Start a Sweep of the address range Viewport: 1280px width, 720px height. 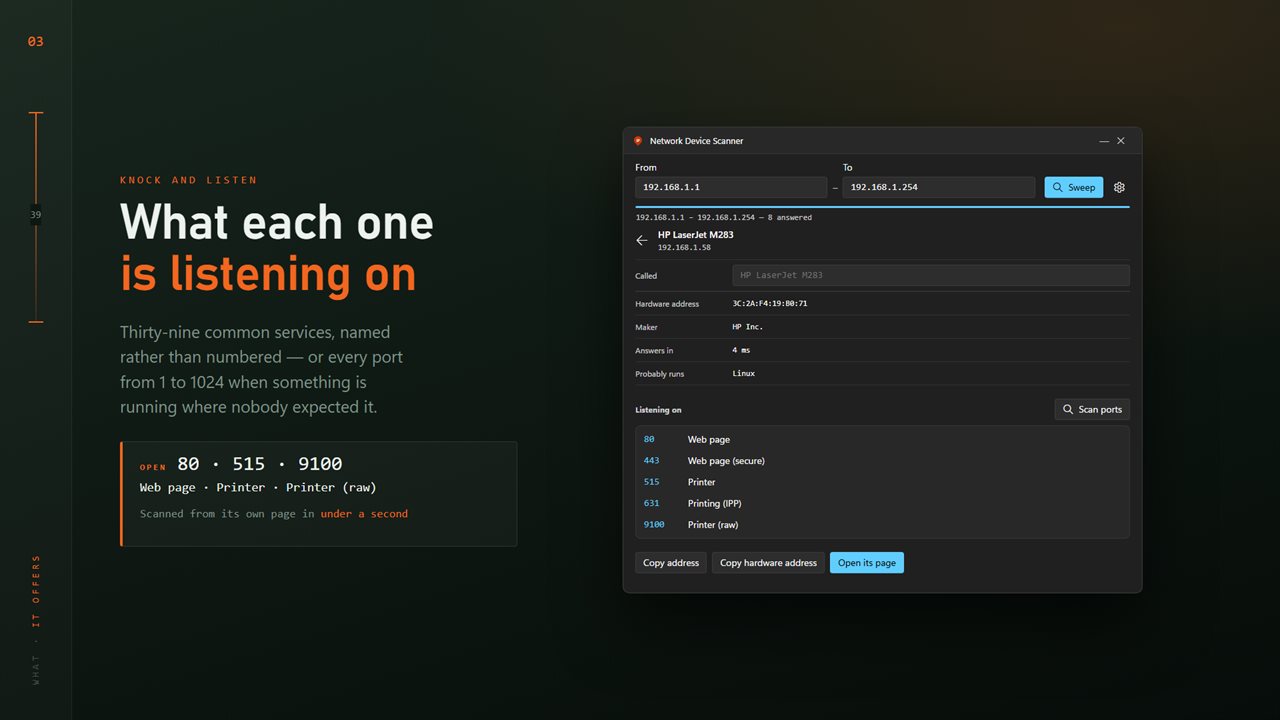tap(1074, 187)
